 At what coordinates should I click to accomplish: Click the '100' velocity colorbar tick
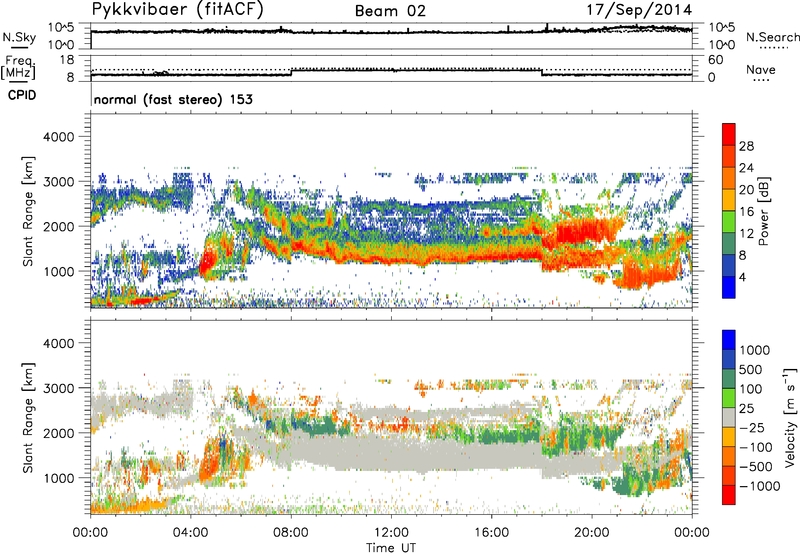coord(751,389)
